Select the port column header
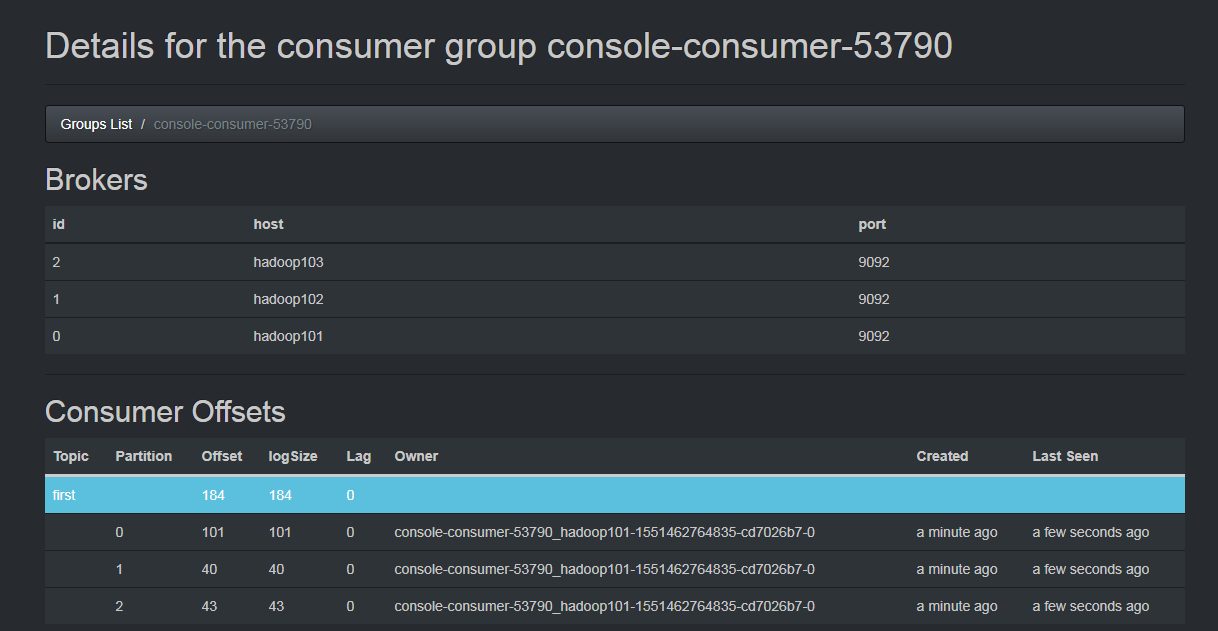Viewport: 1218px width, 631px height. coord(872,224)
